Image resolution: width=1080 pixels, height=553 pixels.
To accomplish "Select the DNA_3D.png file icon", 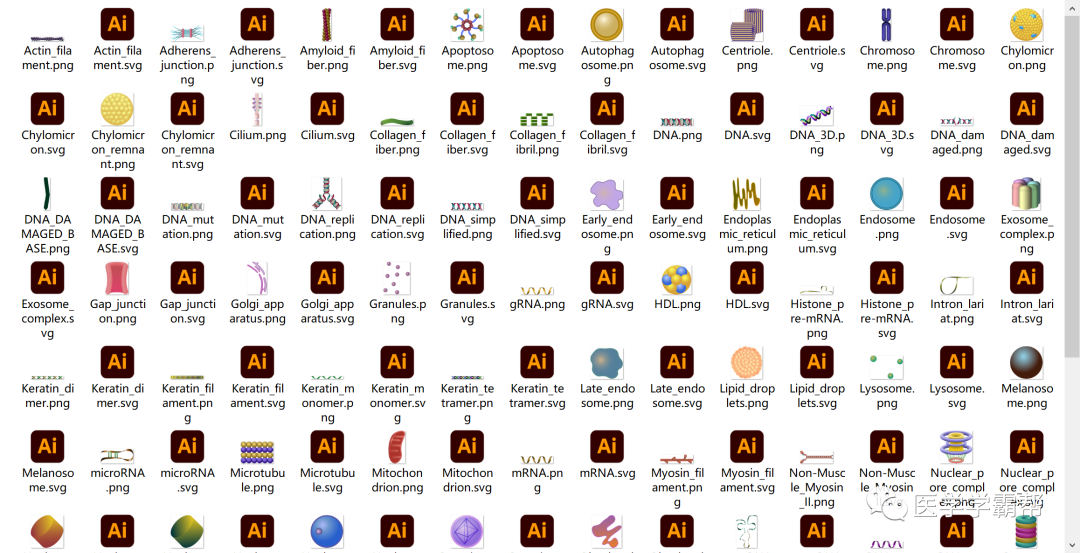I will 817,116.
